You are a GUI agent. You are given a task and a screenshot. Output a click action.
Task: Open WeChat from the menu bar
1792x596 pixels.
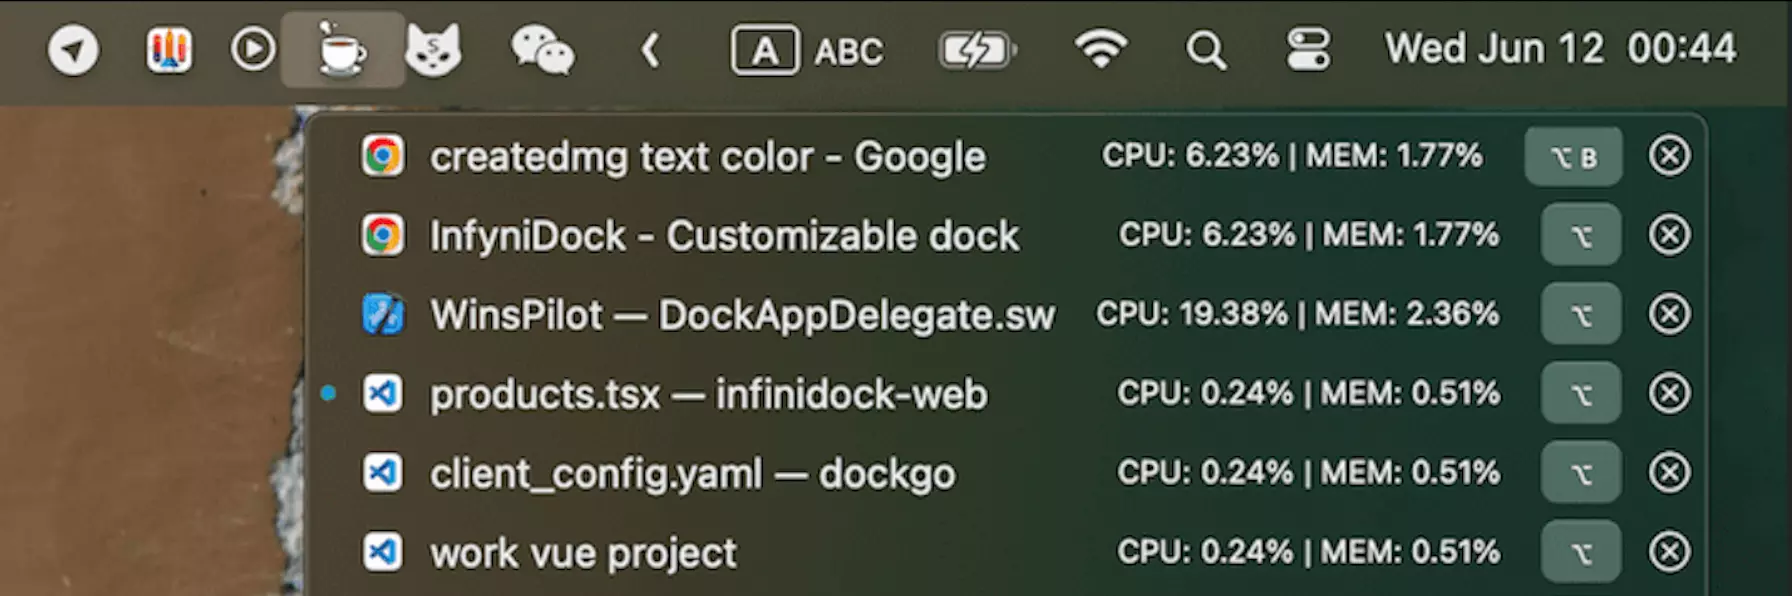coord(542,50)
